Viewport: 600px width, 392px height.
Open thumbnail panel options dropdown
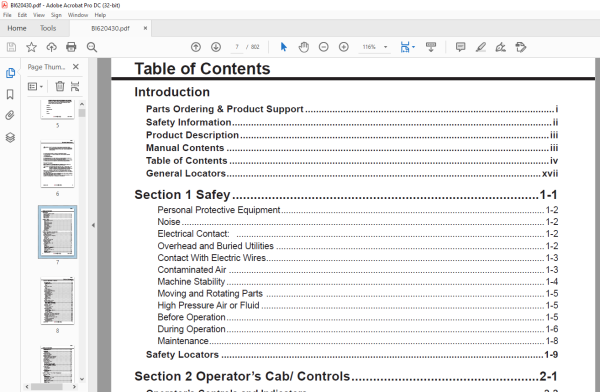tap(35, 87)
